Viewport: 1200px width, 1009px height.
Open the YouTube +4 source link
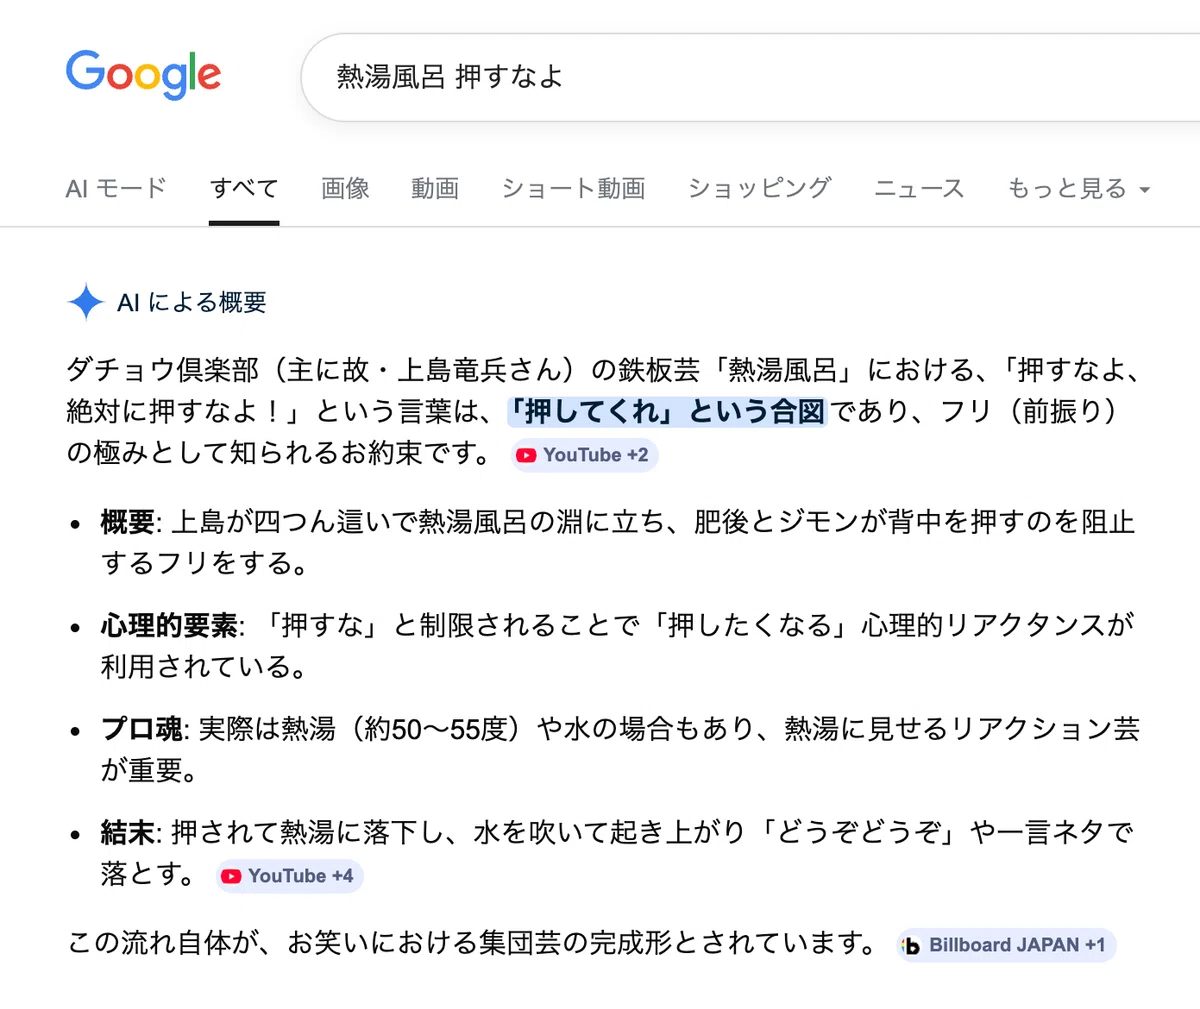[290, 876]
